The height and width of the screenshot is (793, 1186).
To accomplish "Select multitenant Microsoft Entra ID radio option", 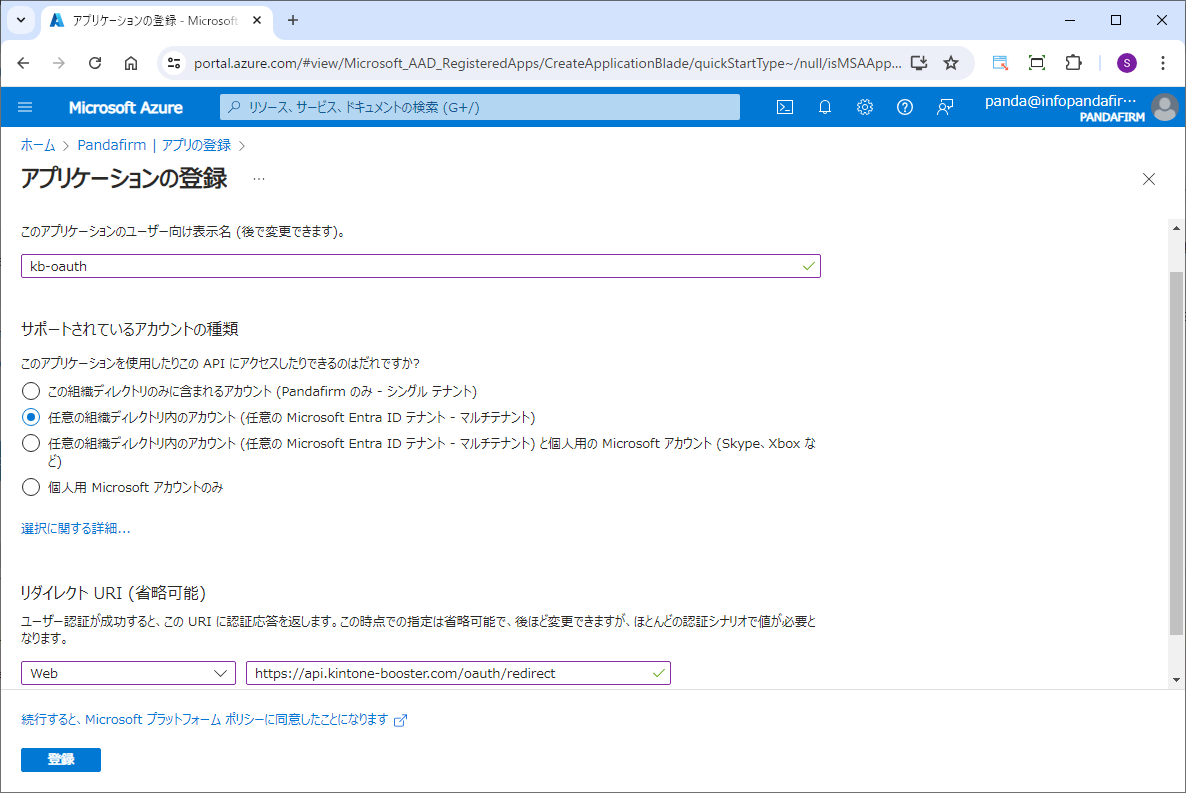I will [31, 417].
